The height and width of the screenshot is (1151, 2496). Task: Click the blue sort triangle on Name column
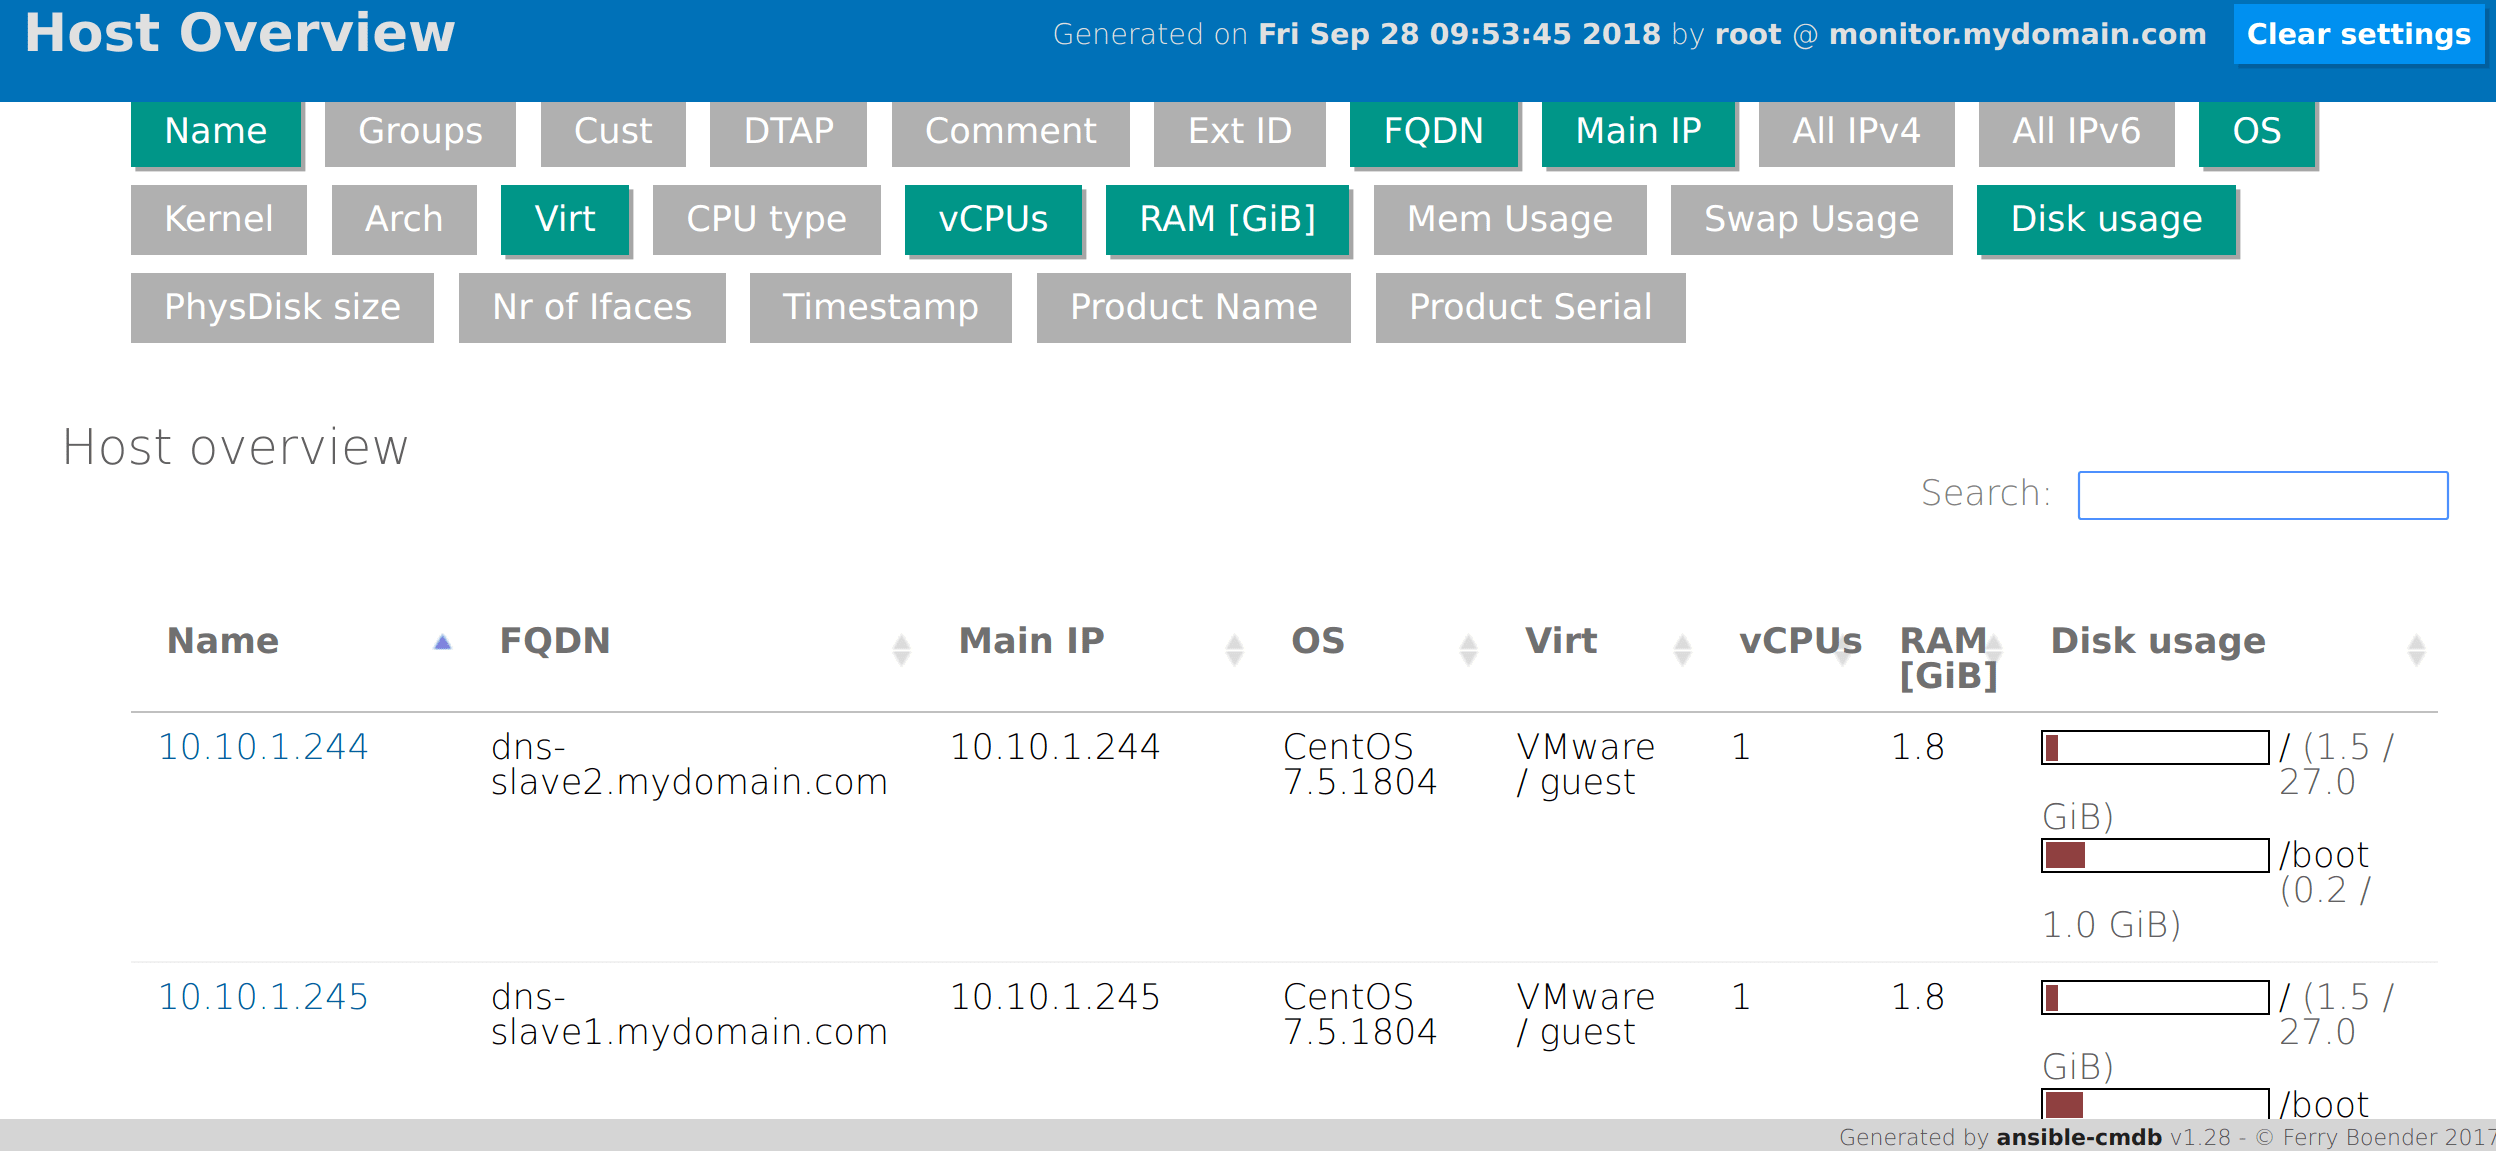click(443, 643)
